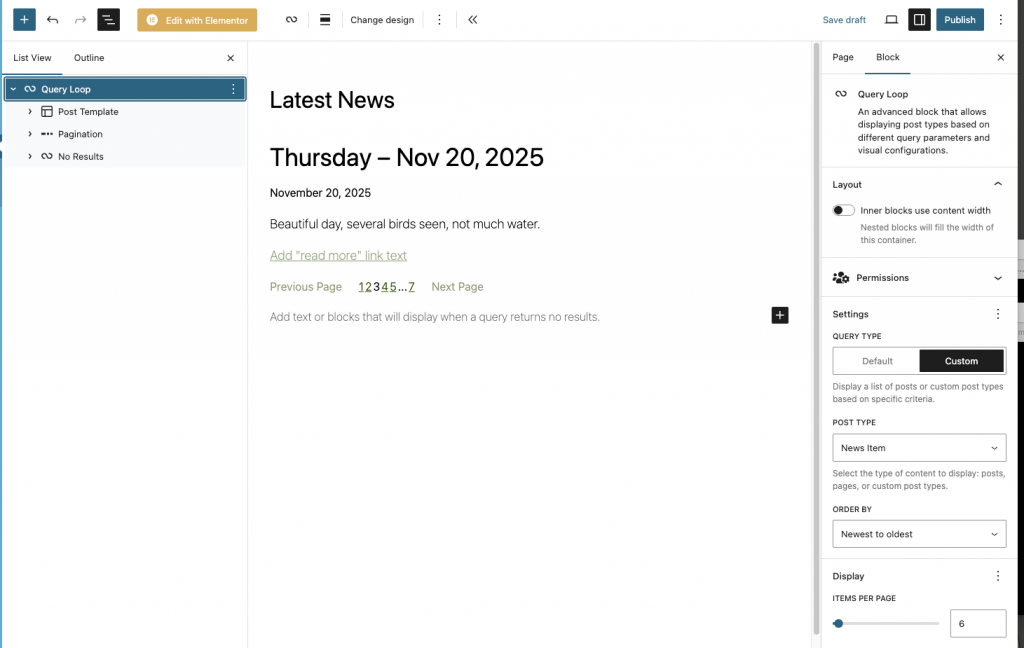Select the Default query type

click(x=877, y=361)
